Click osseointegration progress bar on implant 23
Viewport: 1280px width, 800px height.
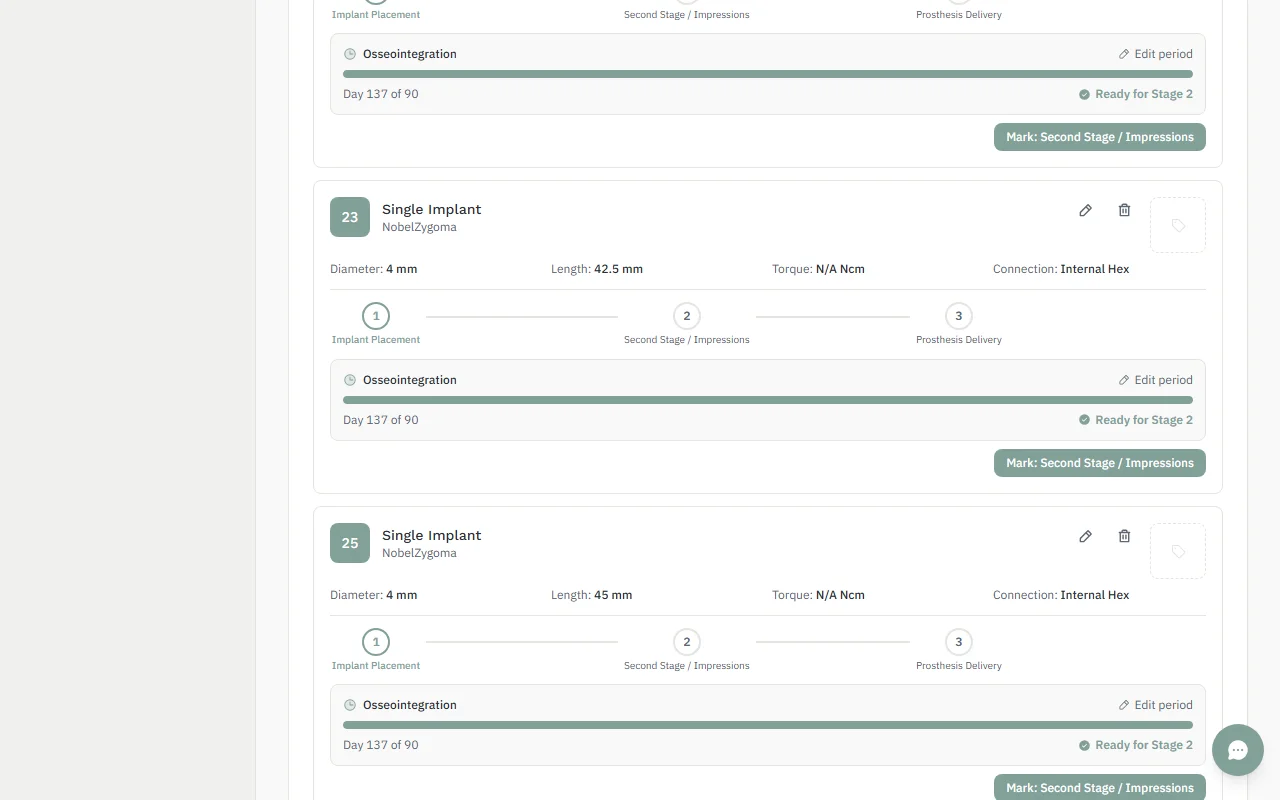(x=768, y=400)
